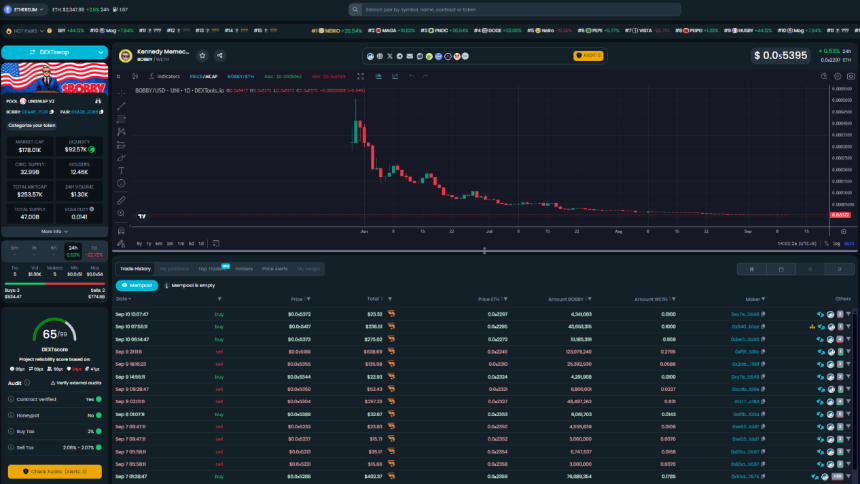Click Categorize your token

[x=32, y=125]
